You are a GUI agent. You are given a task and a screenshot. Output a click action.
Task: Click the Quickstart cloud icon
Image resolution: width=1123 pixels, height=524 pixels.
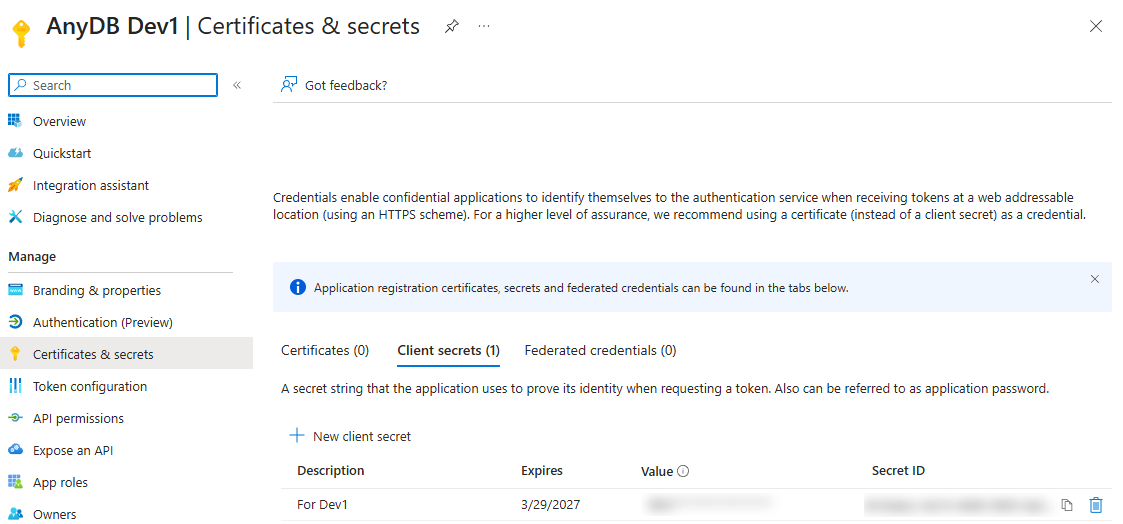[x=16, y=153]
